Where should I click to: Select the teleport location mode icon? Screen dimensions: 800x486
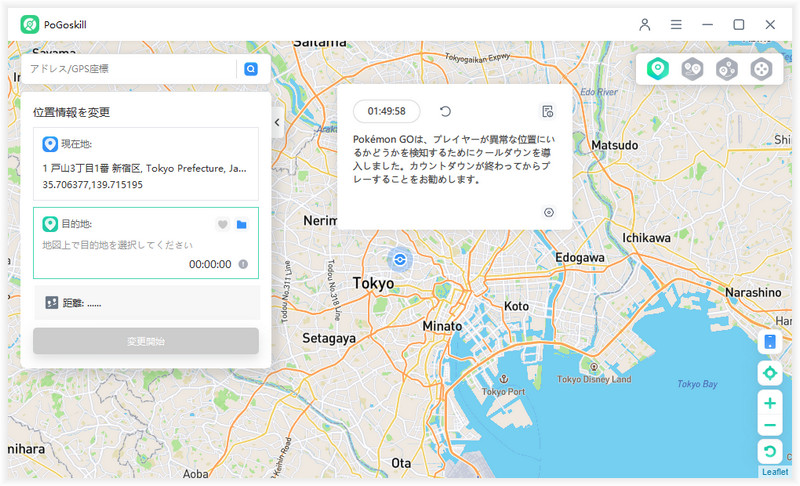(658, 68)
